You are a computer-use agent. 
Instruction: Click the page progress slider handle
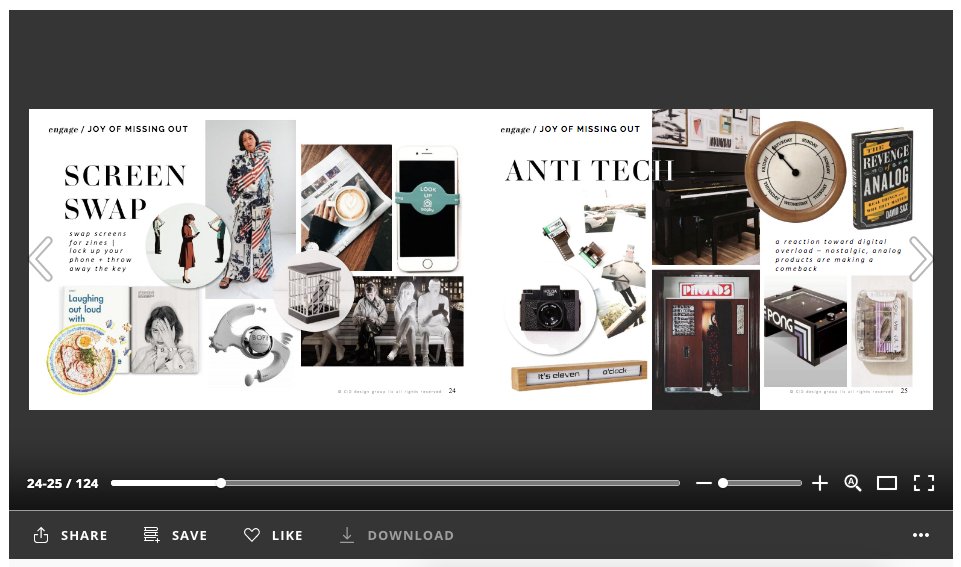click(x=221, y=483)
